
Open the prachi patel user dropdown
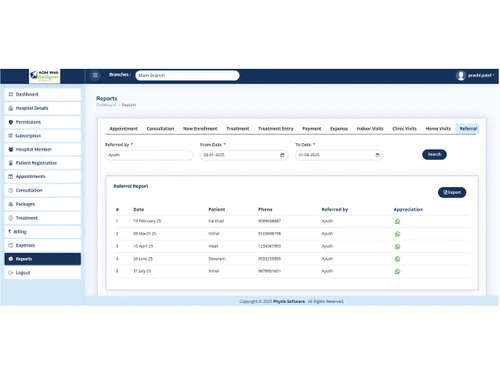[481, 76]
